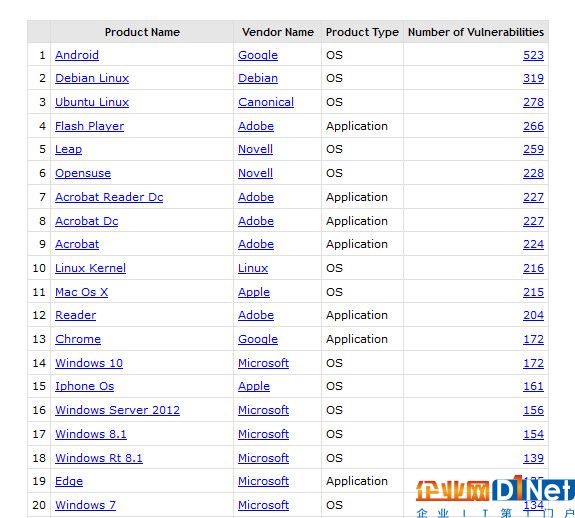View Acrobat's 224 vulnerabilities link
The height and width of the screenshot is (518, 575).
(533, 244)
